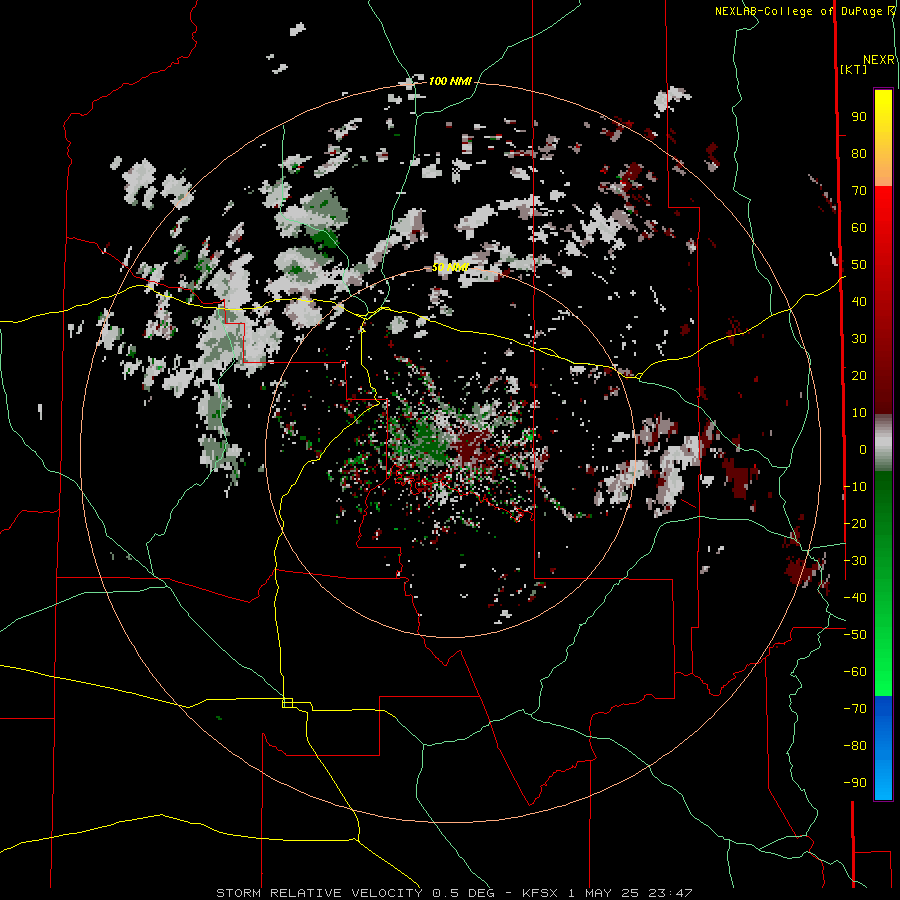The image size is (900, 900).
Task: Click the -30 value on the velocity scale
Action: 855,561
